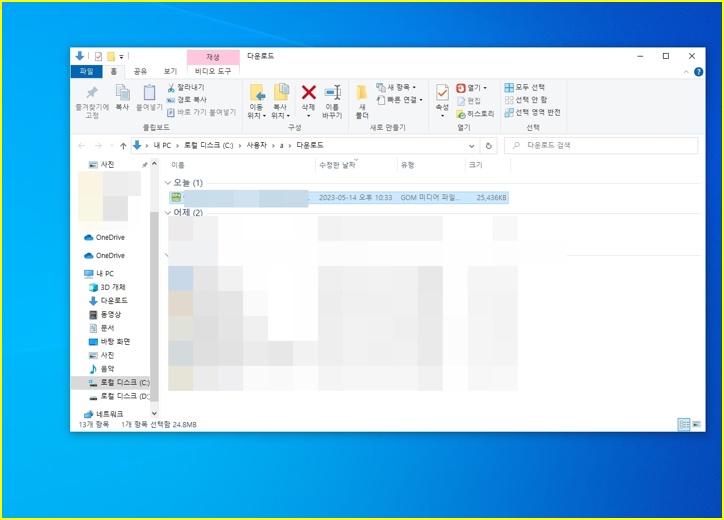Click the Refresh icon beside address bar
The height and width of the screenshot is (520, 724).
tap(489, 146)
